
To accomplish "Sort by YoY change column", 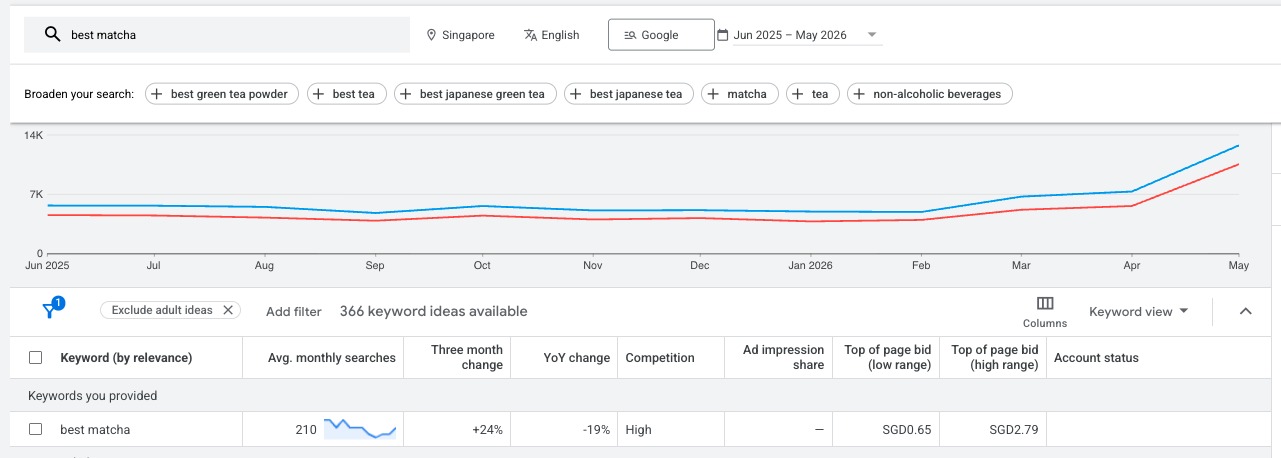I will point(577,357).
